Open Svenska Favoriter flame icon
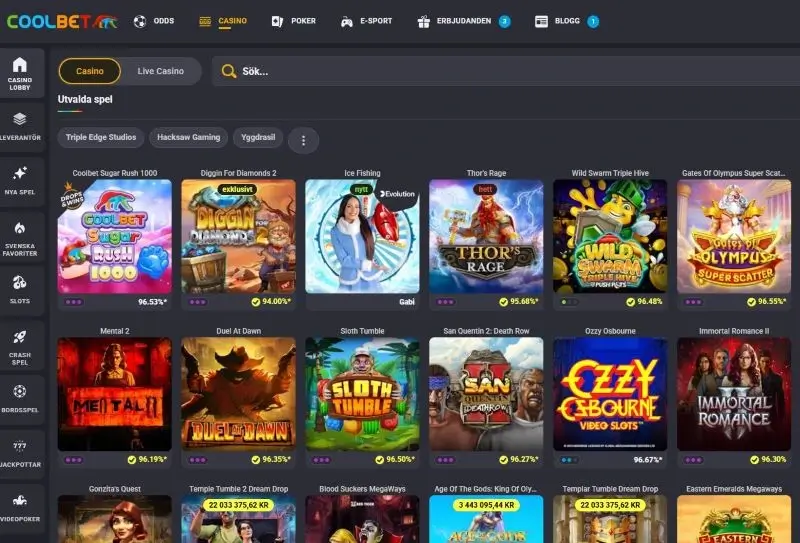This screenshot has height=543, width=800. [x=19, y=228]
